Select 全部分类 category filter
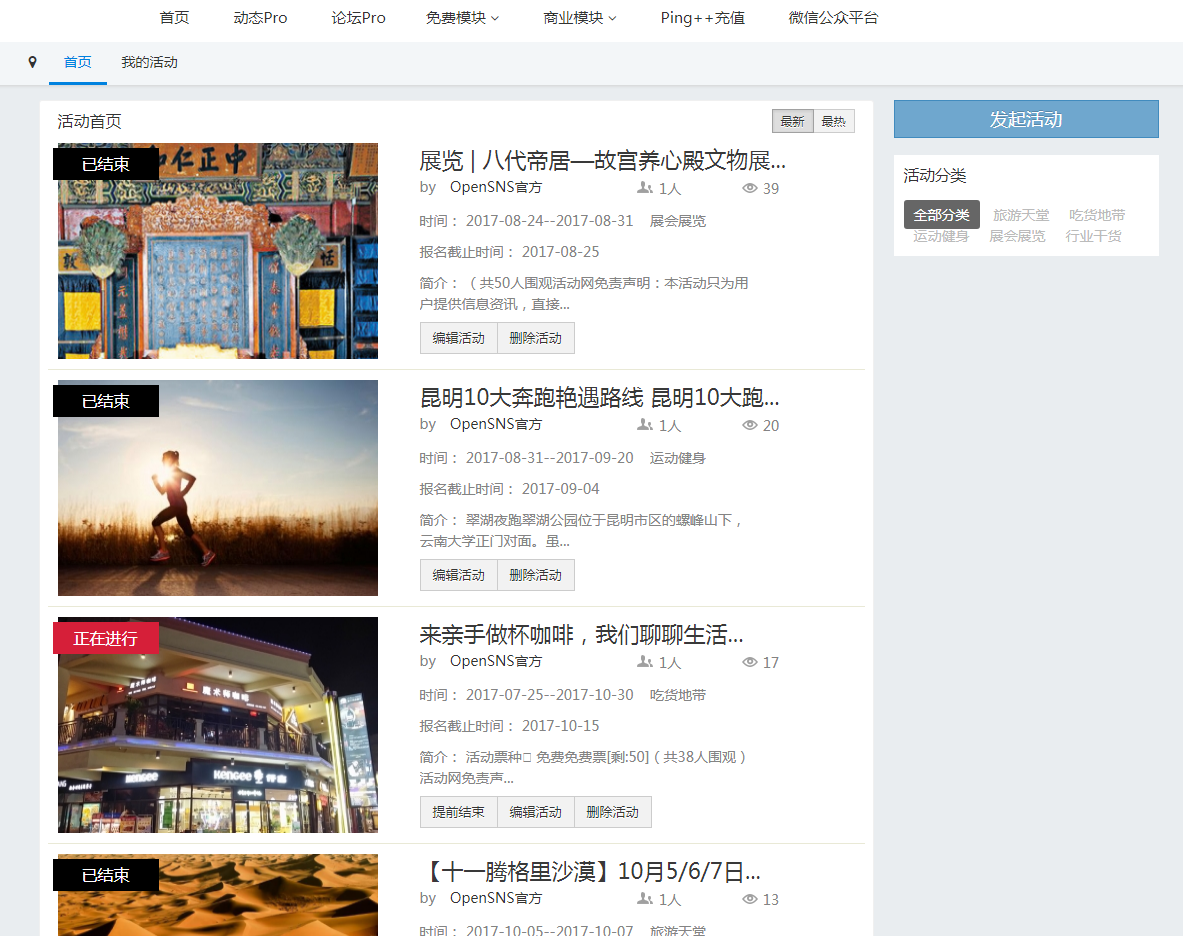 coord(942,215)
